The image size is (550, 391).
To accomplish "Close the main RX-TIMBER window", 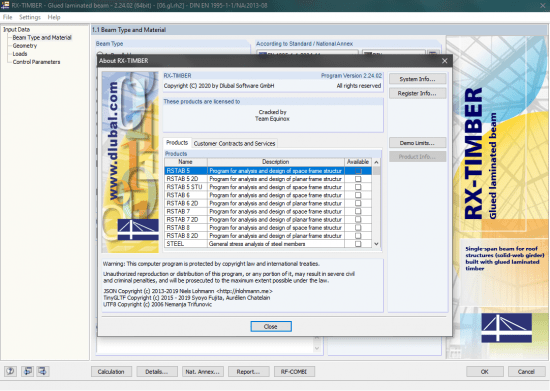I will pyautogui.click(x=542, y=5).
